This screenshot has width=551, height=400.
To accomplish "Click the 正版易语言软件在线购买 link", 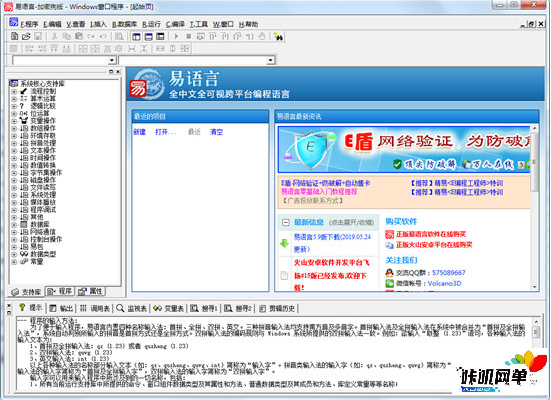I will coord(431,234).
